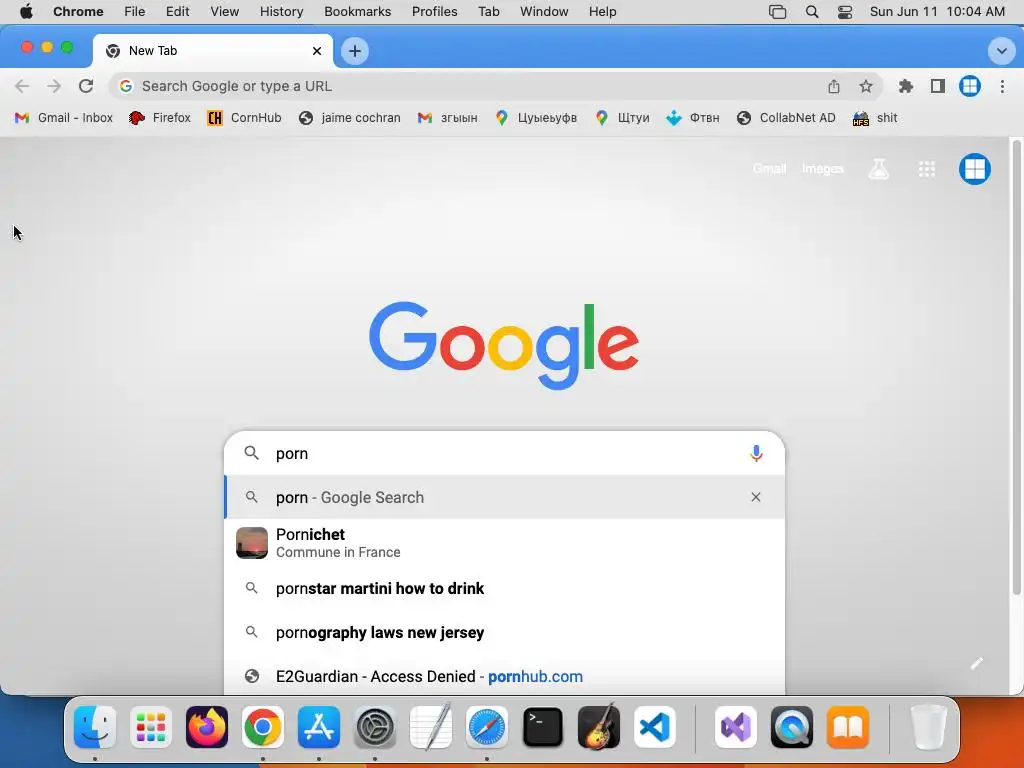Image resolution: width=1024 pixels, height=768 pixels.
Task: Open the File menu
Action: click(135, 12)
